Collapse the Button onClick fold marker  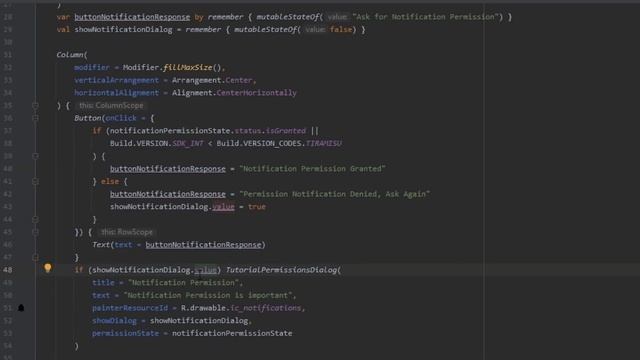point(36,118)
